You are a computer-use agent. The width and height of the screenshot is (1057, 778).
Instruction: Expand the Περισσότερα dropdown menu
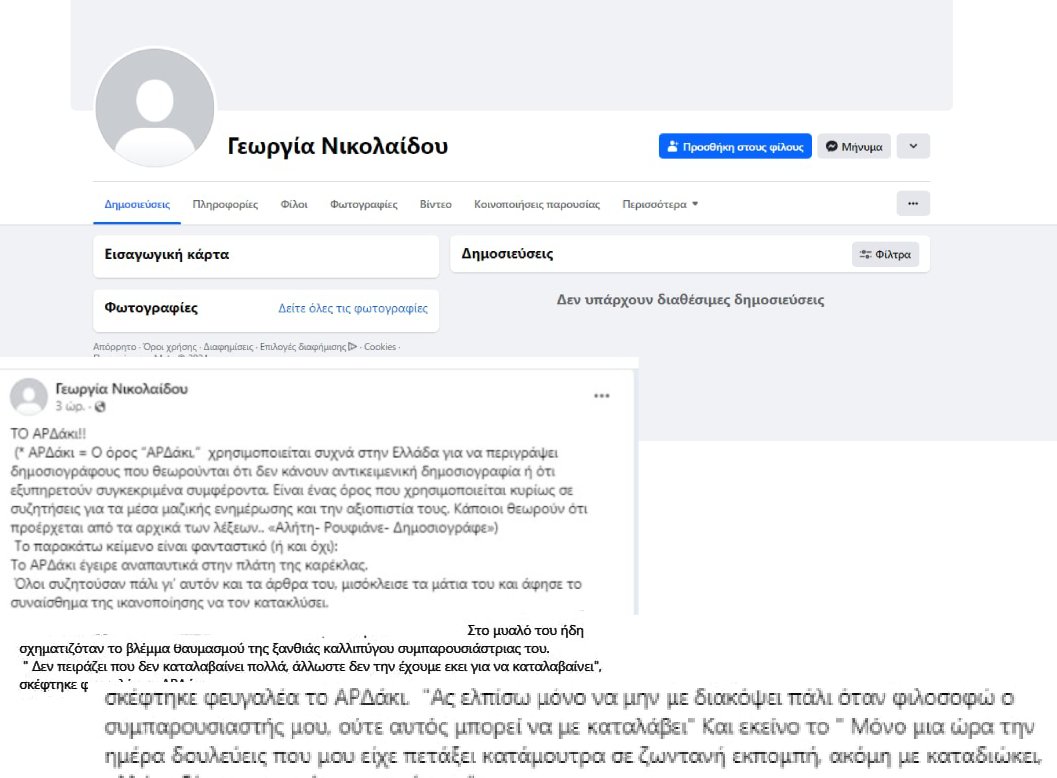(x=660, y=204)
